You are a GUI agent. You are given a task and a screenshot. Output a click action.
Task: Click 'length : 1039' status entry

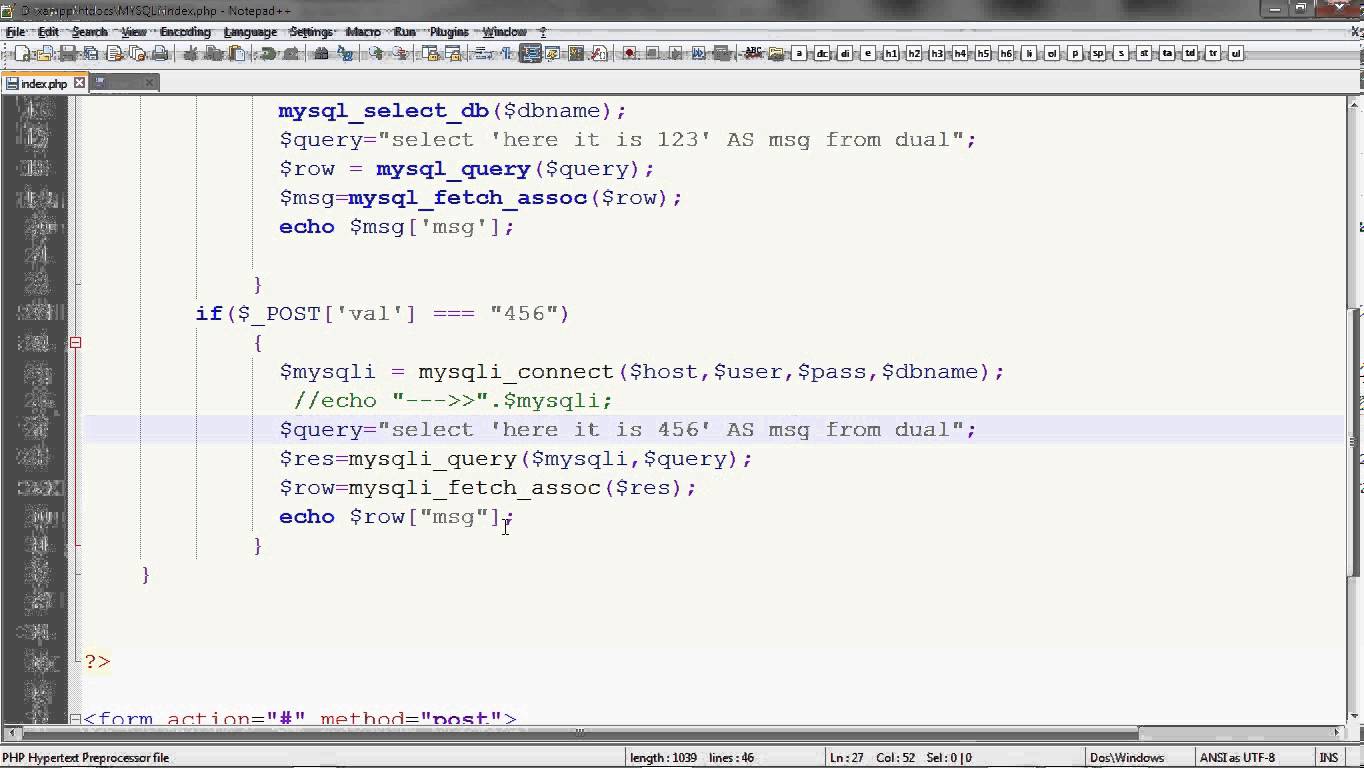663,758
